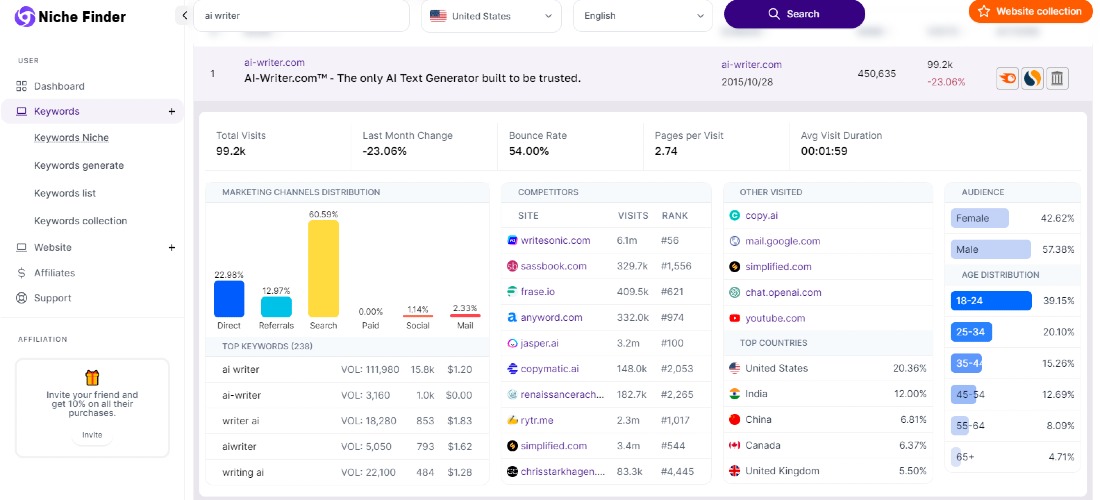Expand Keywords section with plus icon
The width and height of the screenshot is (1100, 500).
coord(172,112)
